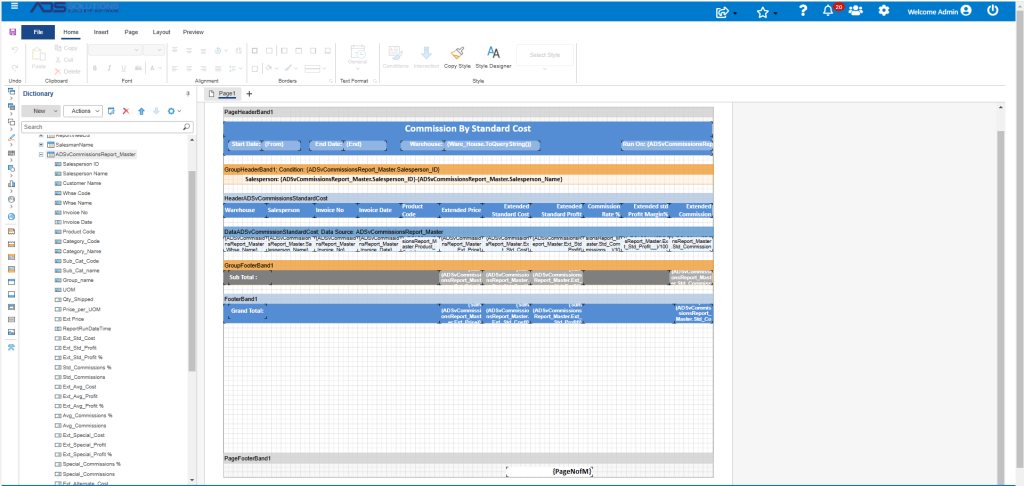
Task: Toggle Italic formatting
Action: (110, 68)
